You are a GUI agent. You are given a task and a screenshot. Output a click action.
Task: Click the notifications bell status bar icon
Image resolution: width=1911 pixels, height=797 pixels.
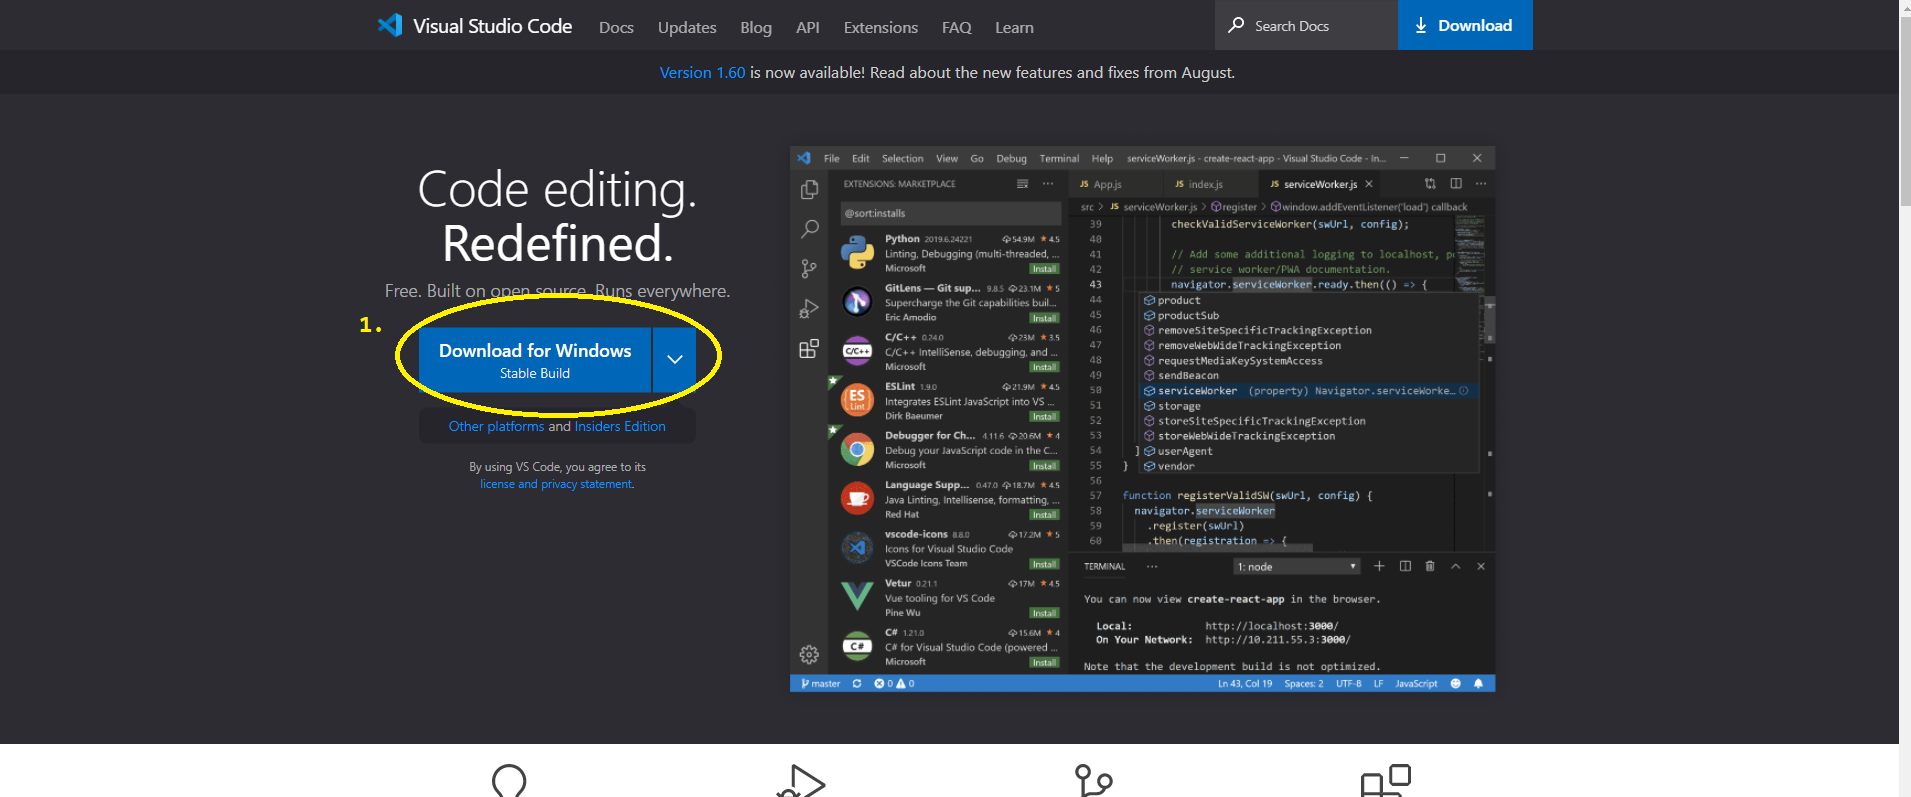[x=1479, y=684]
